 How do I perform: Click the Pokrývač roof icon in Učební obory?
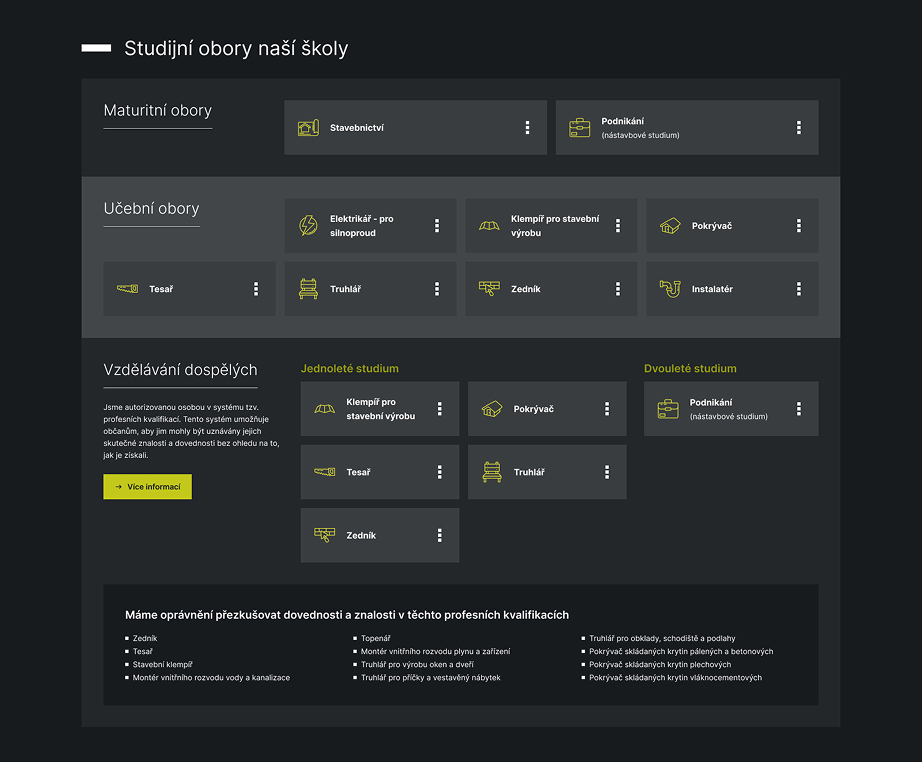670,225
